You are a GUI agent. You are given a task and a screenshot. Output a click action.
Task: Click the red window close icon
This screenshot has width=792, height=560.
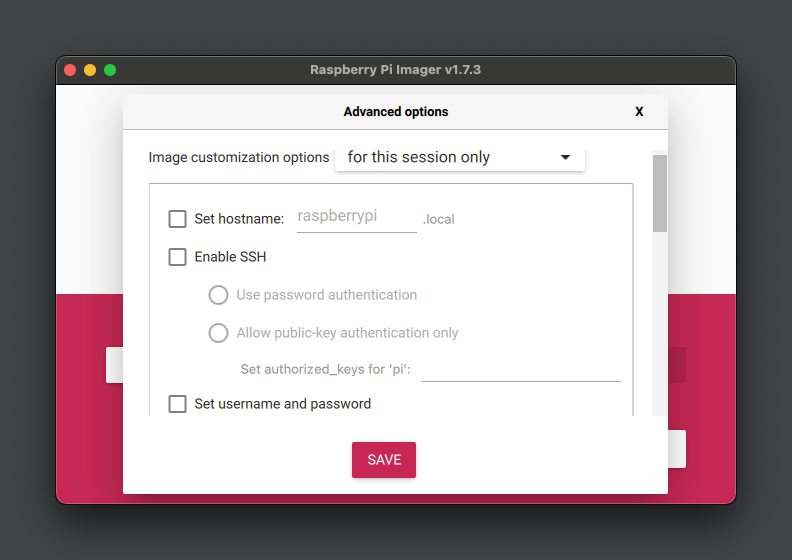(x=70, y=70)
